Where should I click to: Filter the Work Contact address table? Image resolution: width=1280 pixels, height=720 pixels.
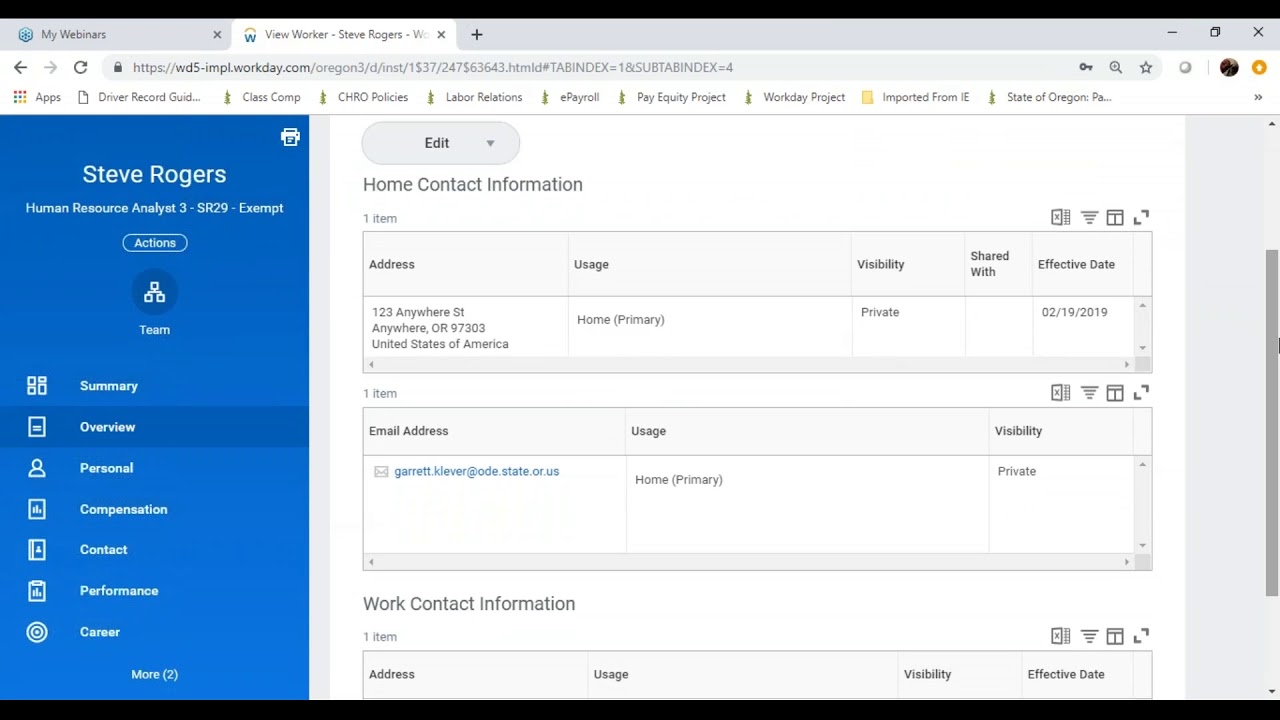click(1089, 636)
